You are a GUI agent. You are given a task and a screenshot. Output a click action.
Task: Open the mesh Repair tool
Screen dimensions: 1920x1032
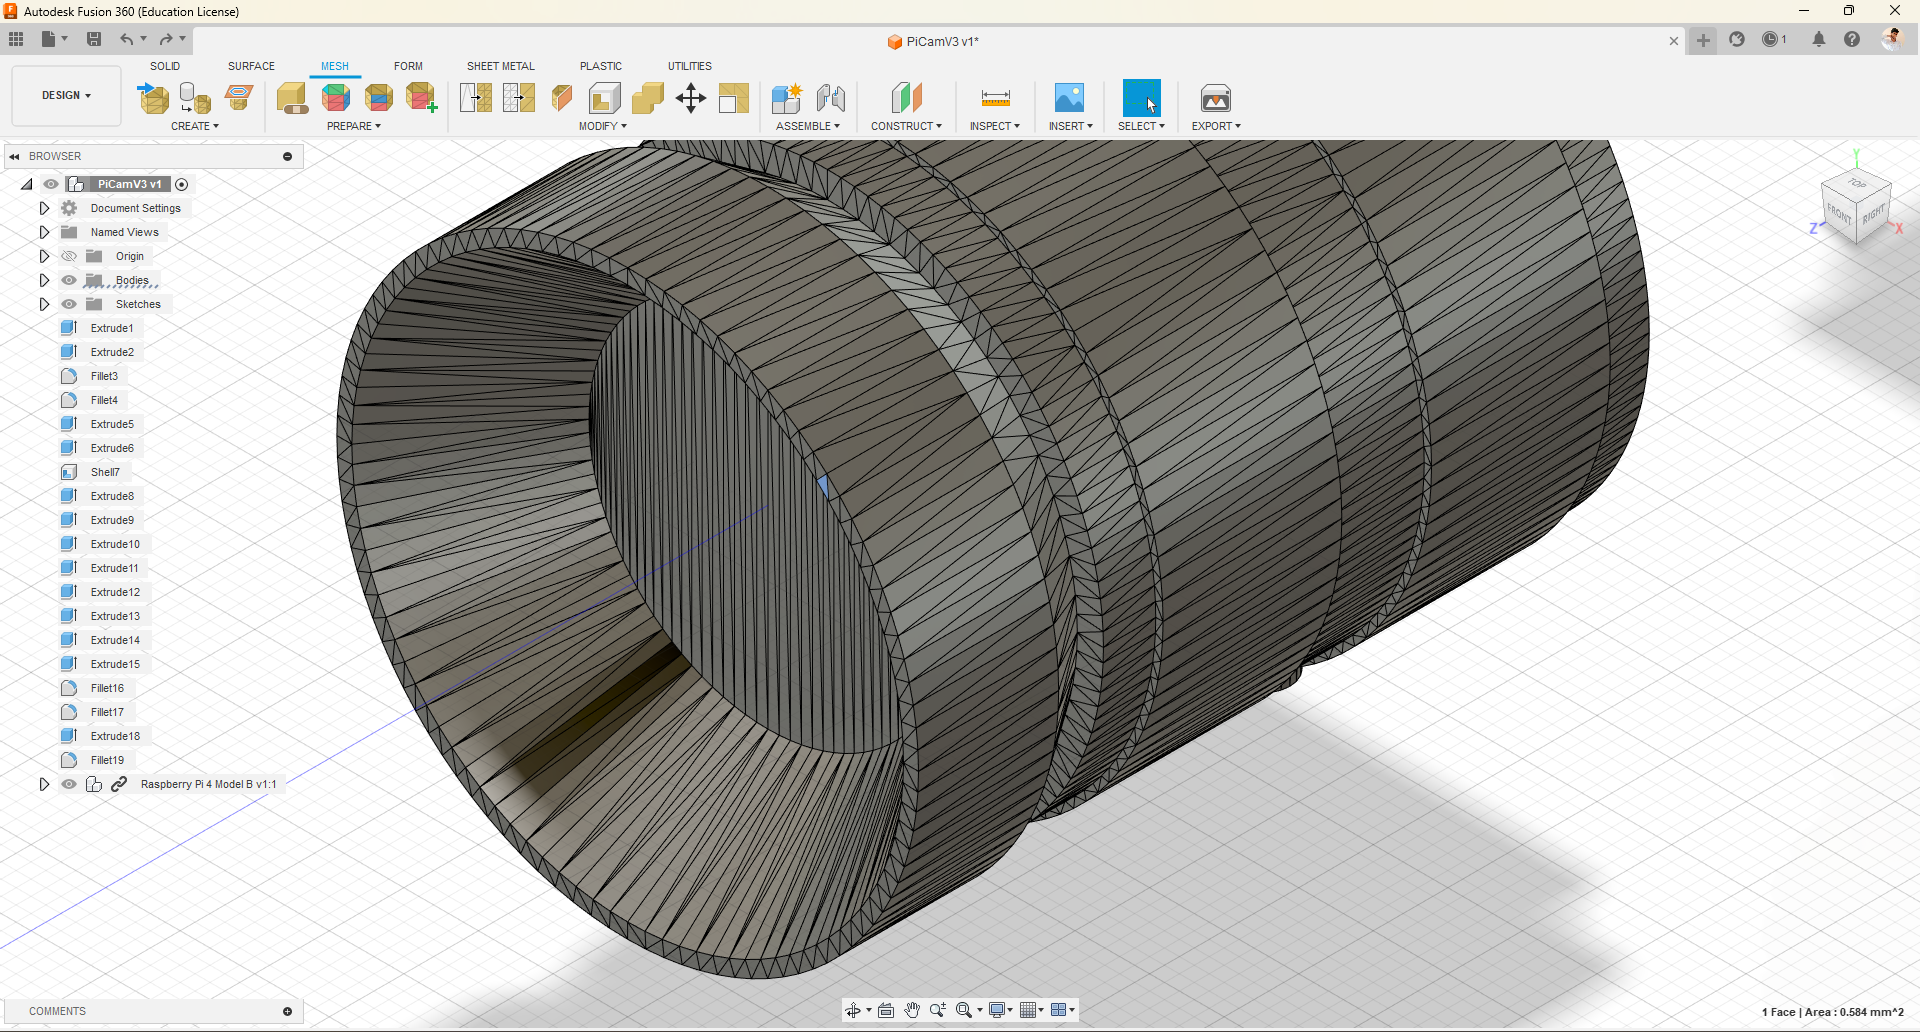[x=292, y=98]
